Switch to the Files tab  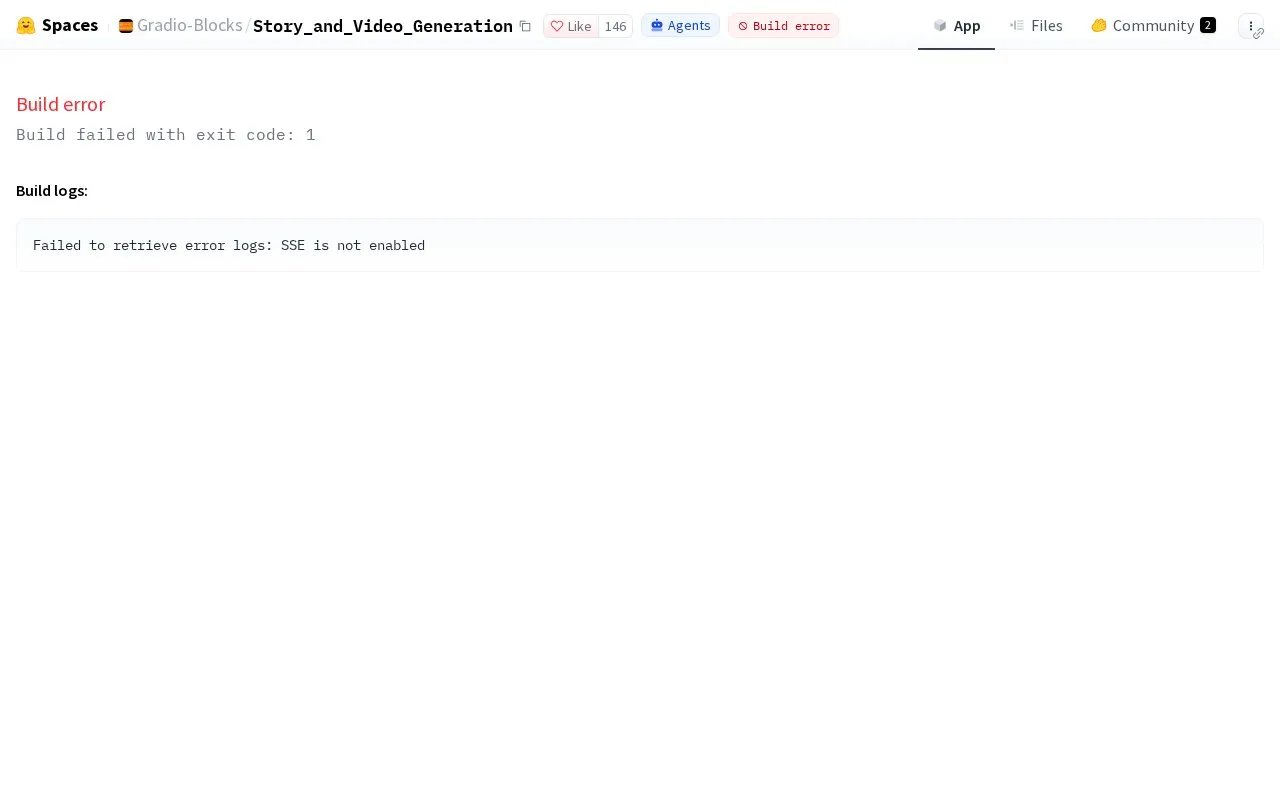coord(1036,26)
